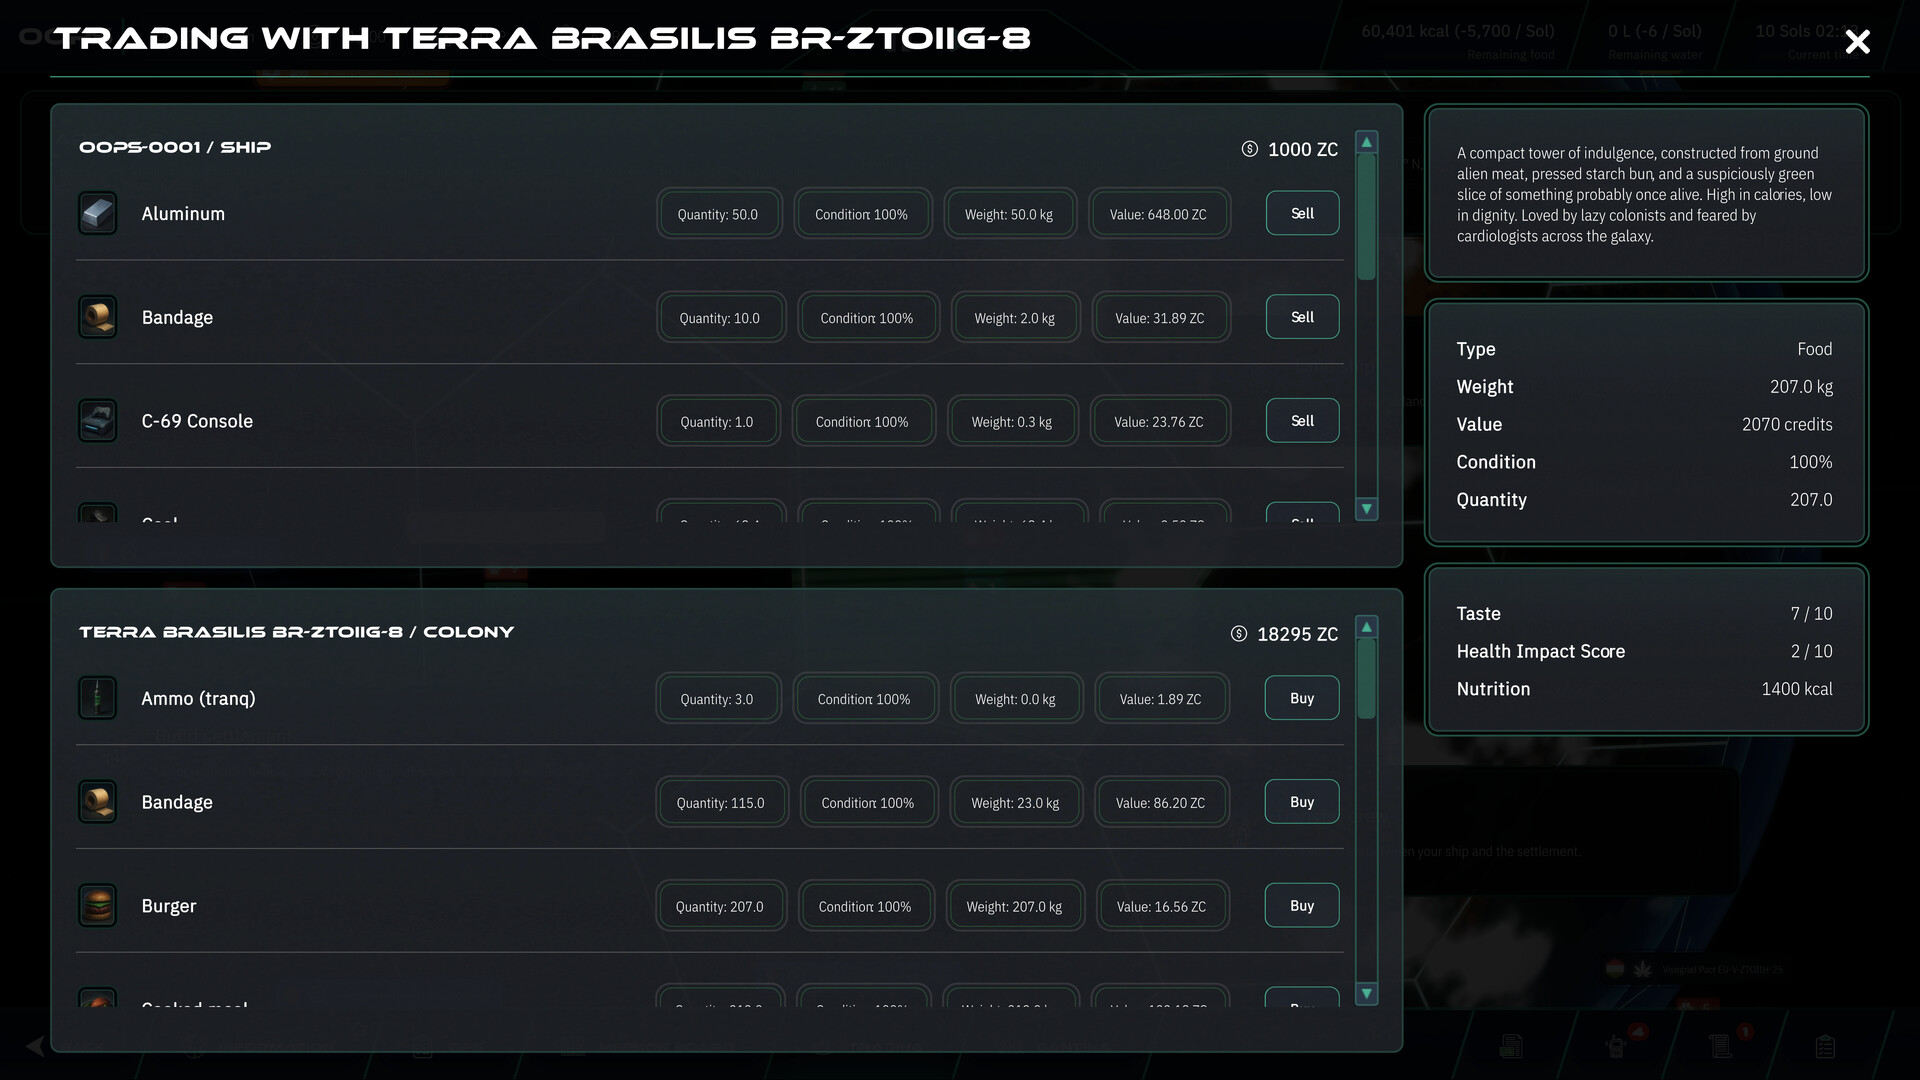The width and height of the screenshot is (1920, 1080).
Task: Sell the Bandage stack from the ship
Action: (1301, 317)
